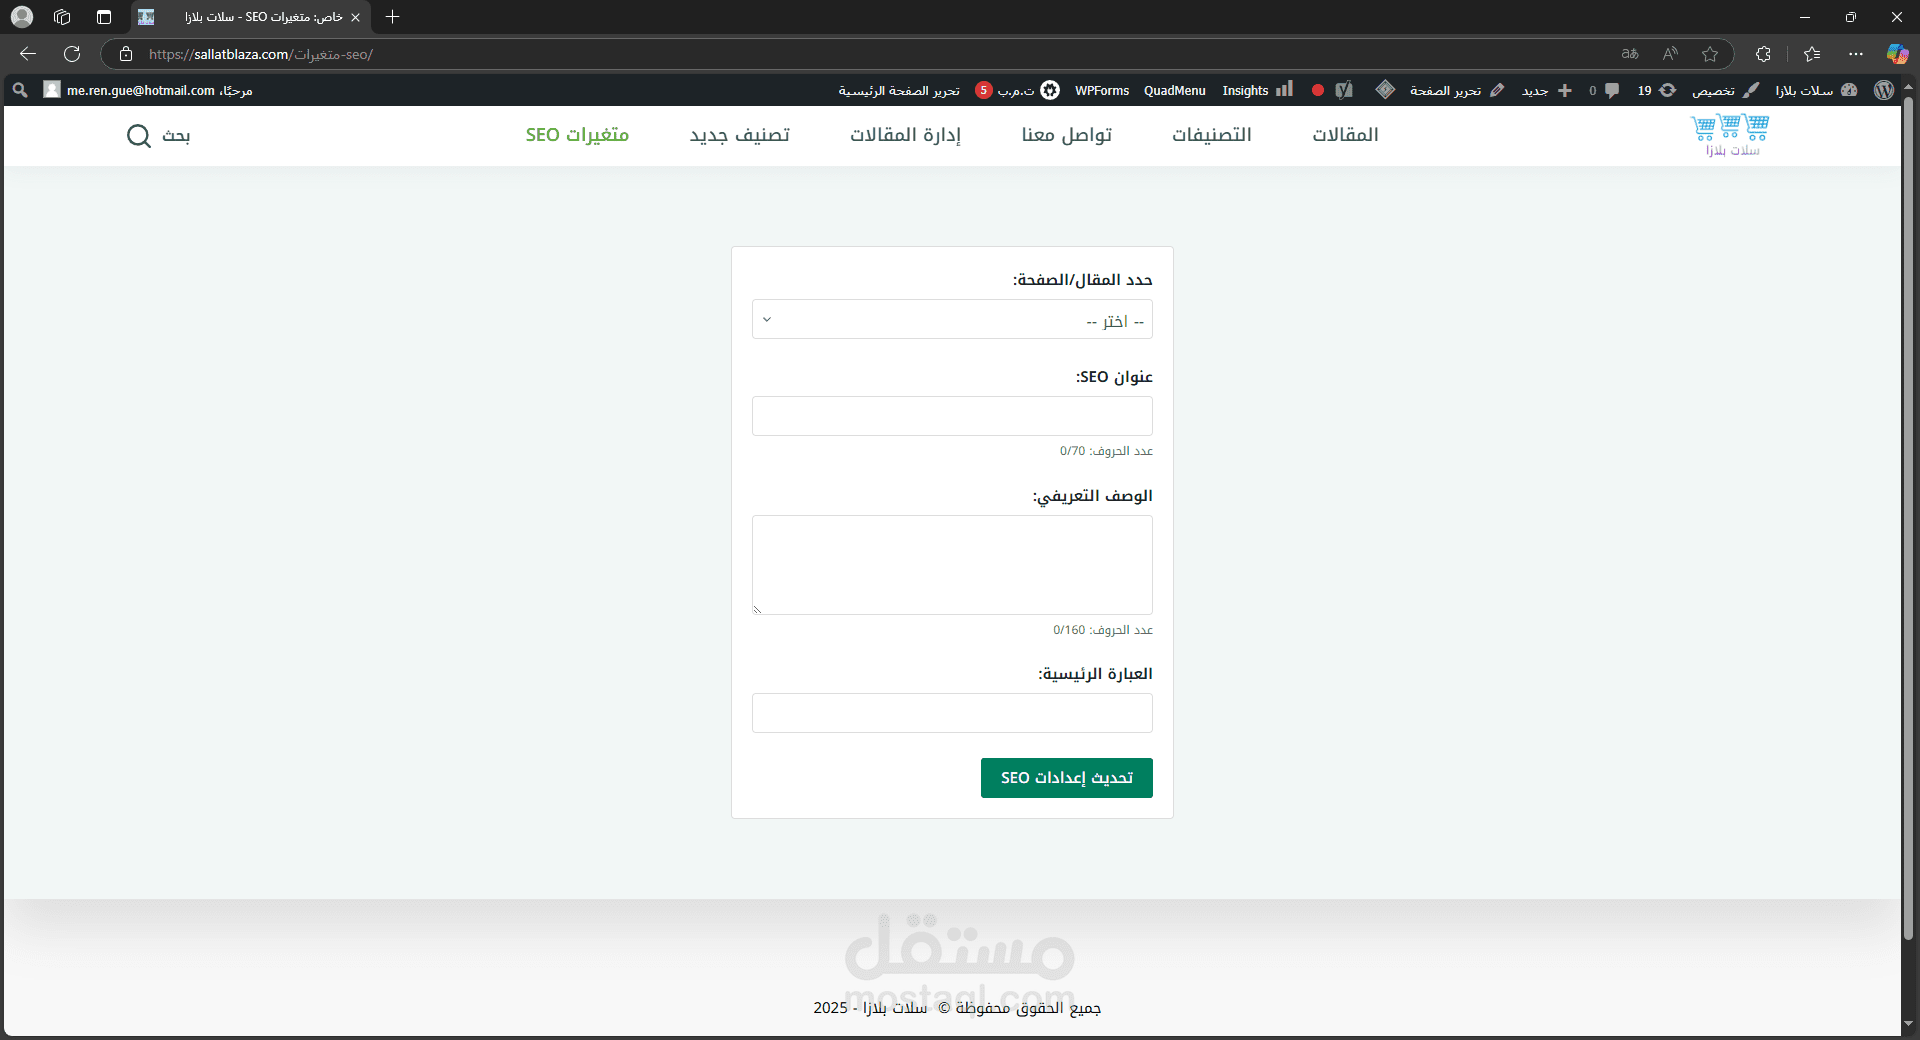
Task: Open browser extensions puzzle icon
Action: (1763, 54)
